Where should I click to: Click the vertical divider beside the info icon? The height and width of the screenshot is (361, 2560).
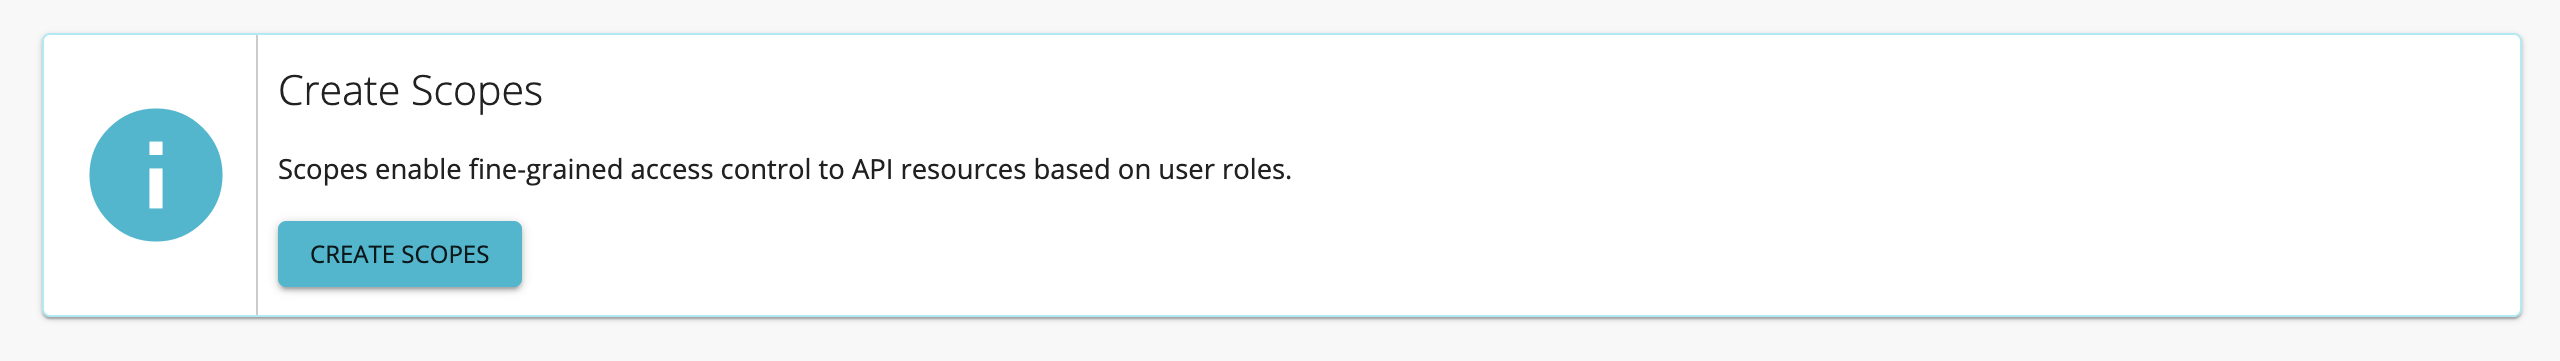(x=257, y=175)
